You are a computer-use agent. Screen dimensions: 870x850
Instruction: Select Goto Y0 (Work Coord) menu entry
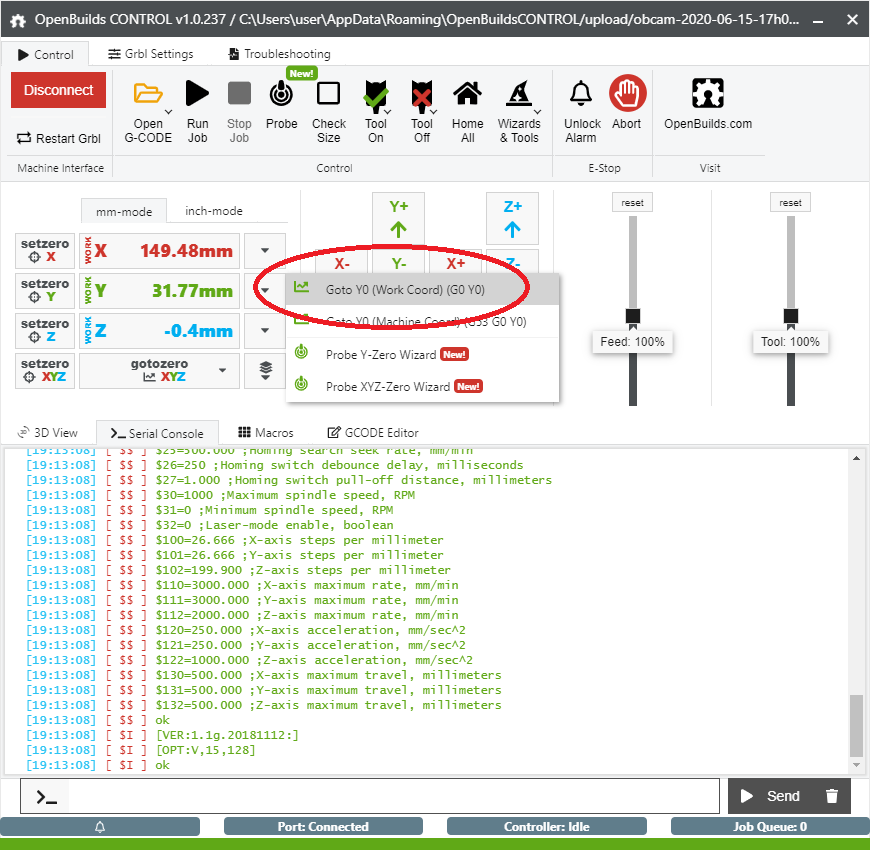point(422,289)
